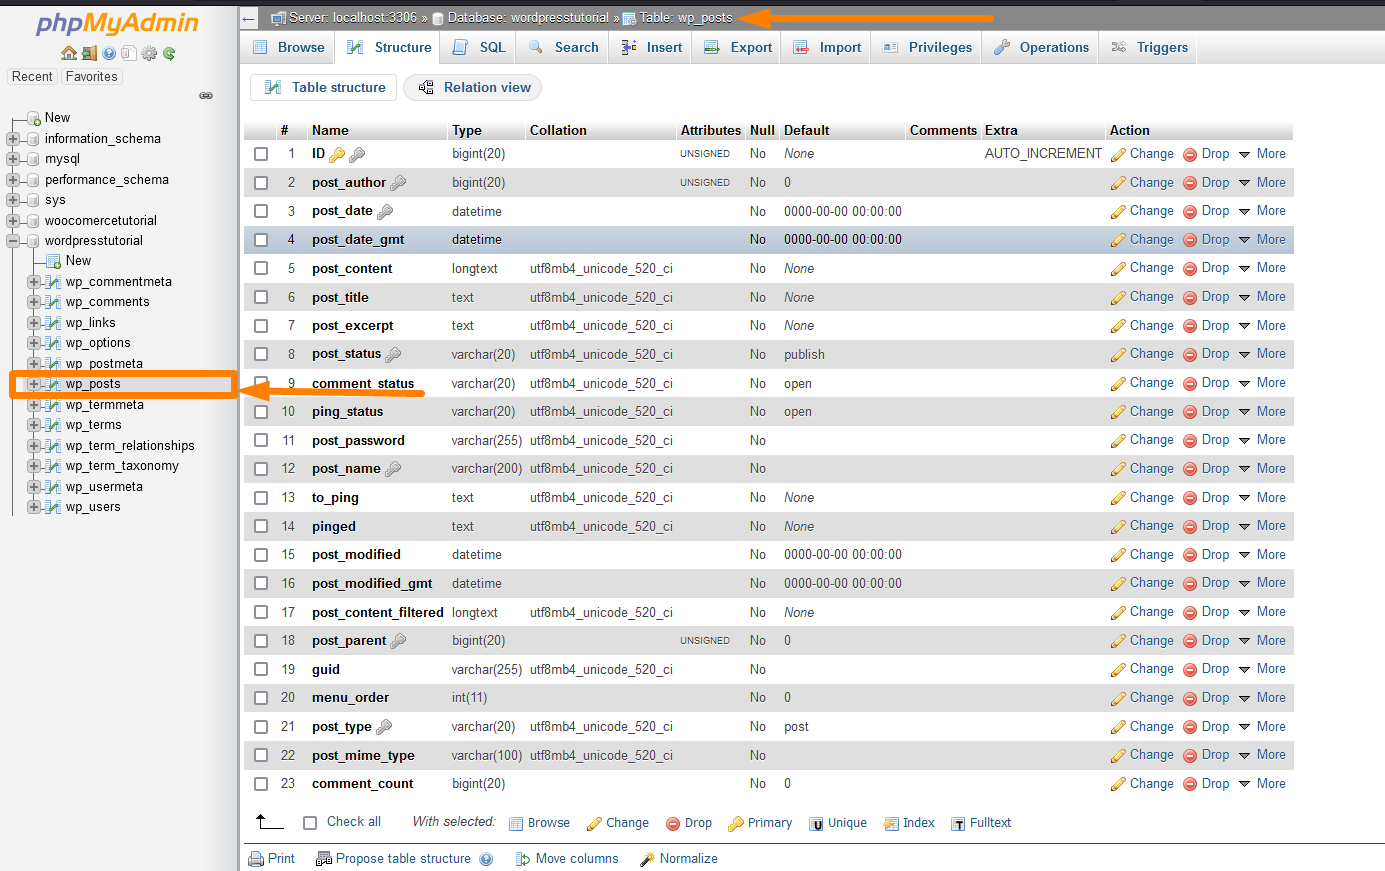Click the Collation column header
The width and height of the screenshot is (1385, 871).
(558, 131)
